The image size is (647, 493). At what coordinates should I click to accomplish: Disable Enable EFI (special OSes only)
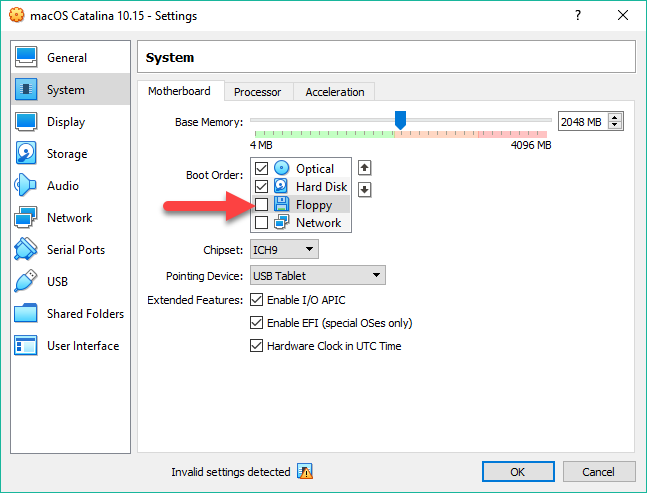(257, 323)
